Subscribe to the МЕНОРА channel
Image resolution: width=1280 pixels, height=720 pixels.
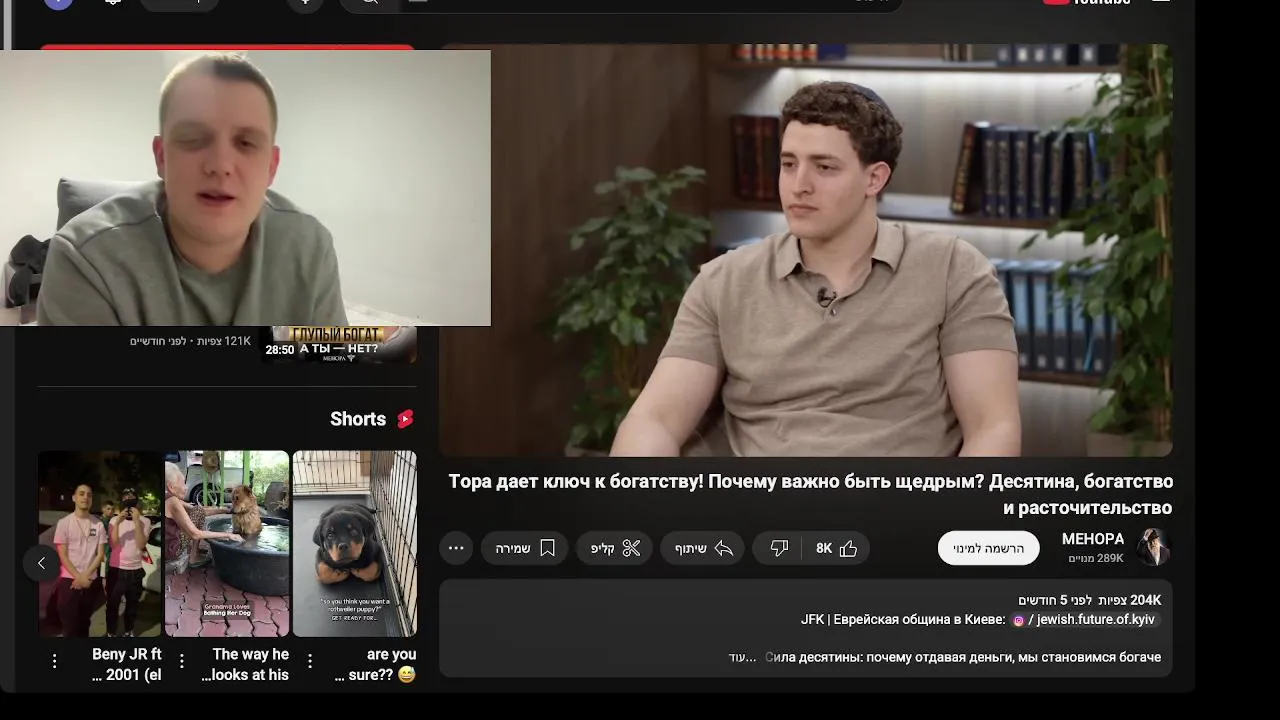point(988,548)
